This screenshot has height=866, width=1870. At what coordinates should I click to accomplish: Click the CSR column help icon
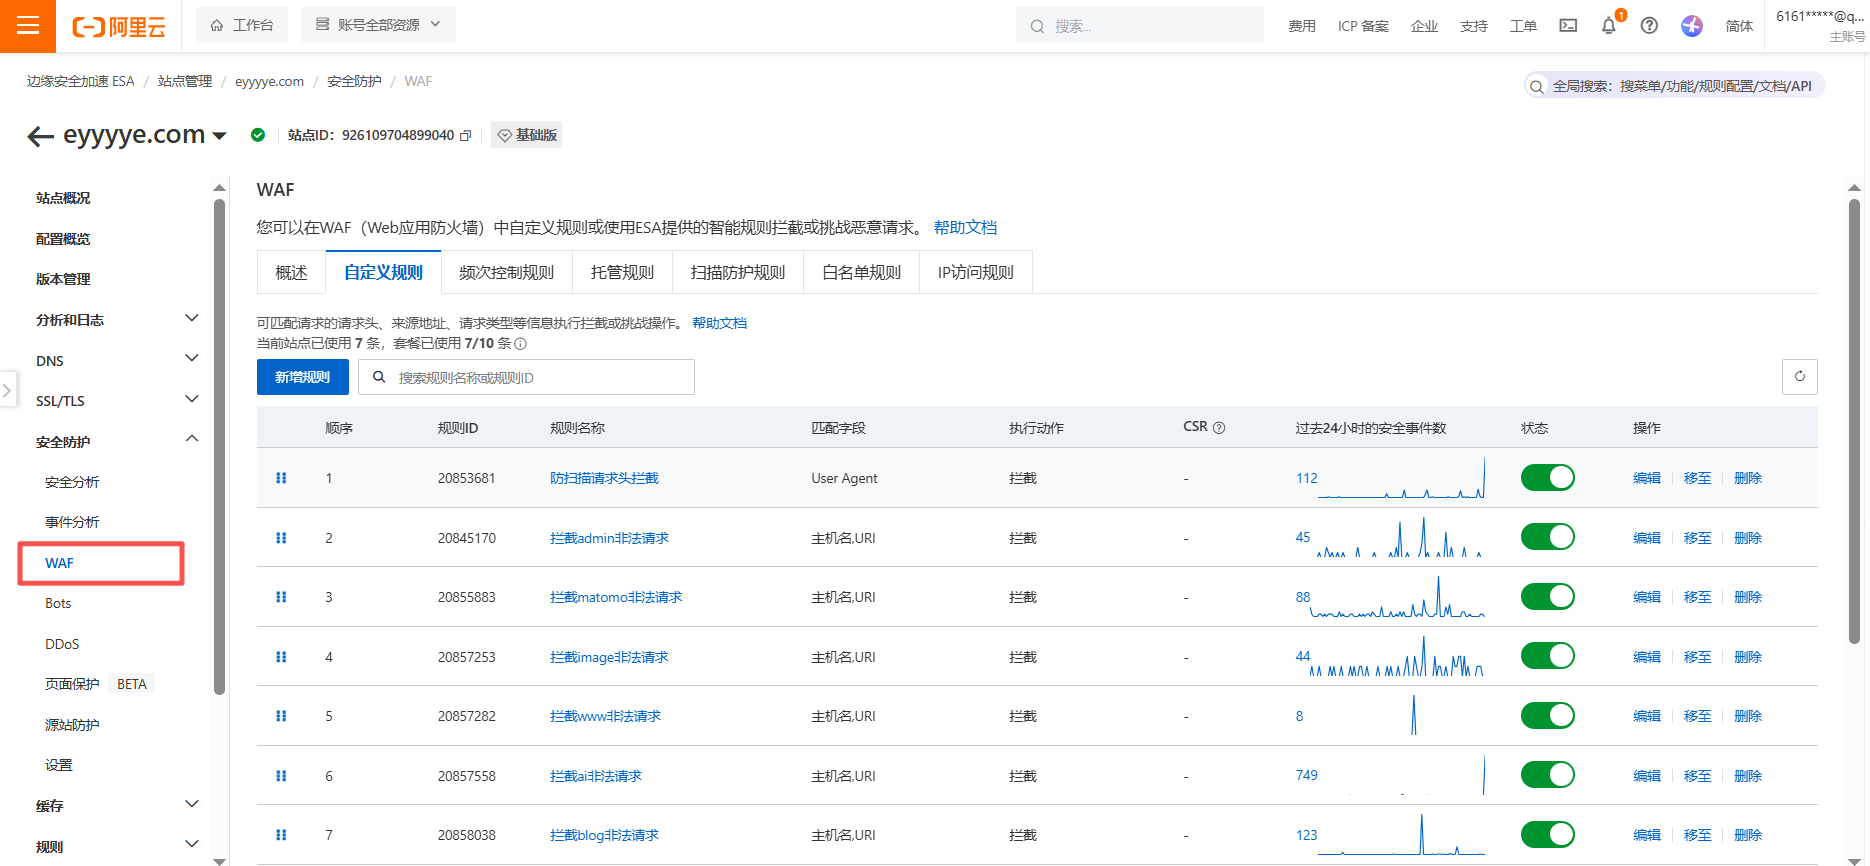tap(1219, 428)
